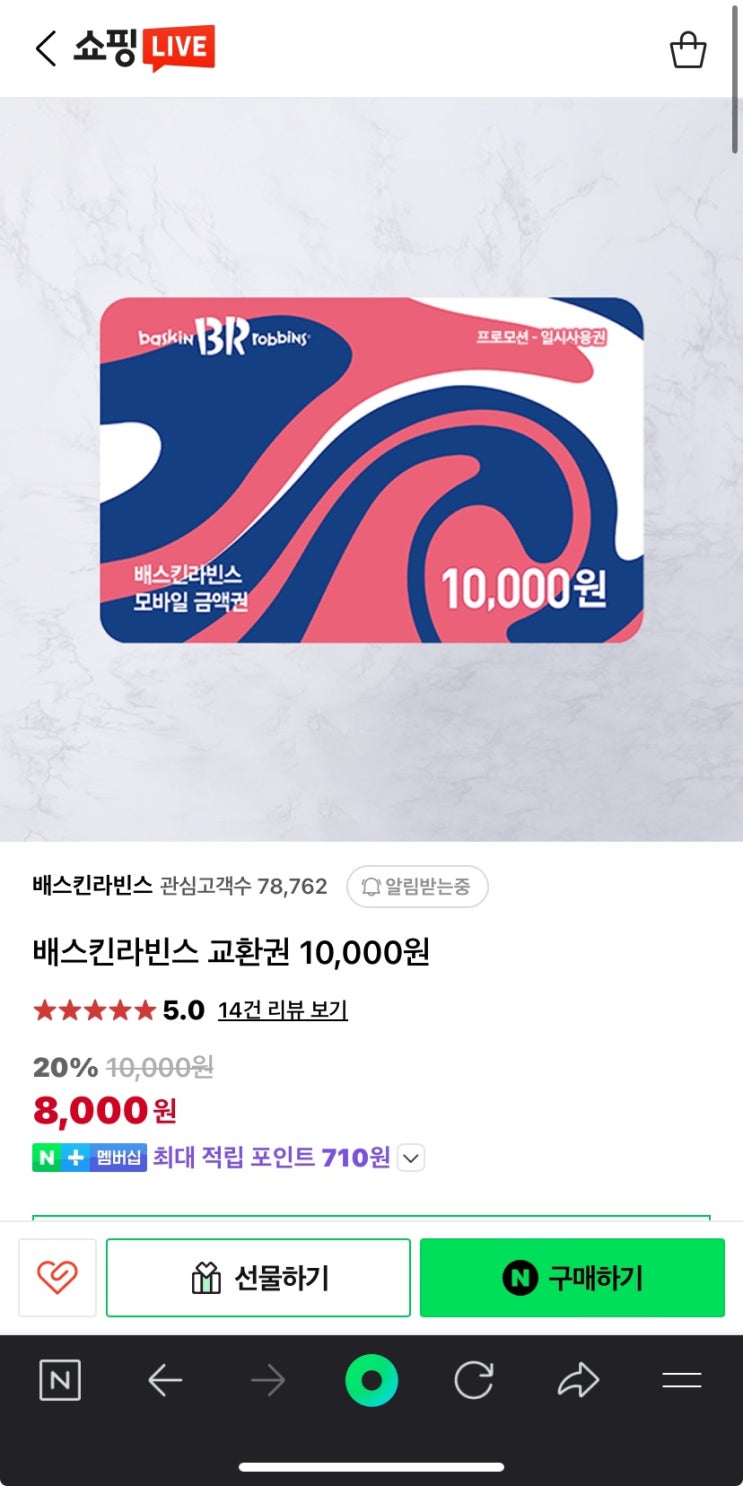
Task: Share page with share arrow icon
Action: tap(578, 1381)
